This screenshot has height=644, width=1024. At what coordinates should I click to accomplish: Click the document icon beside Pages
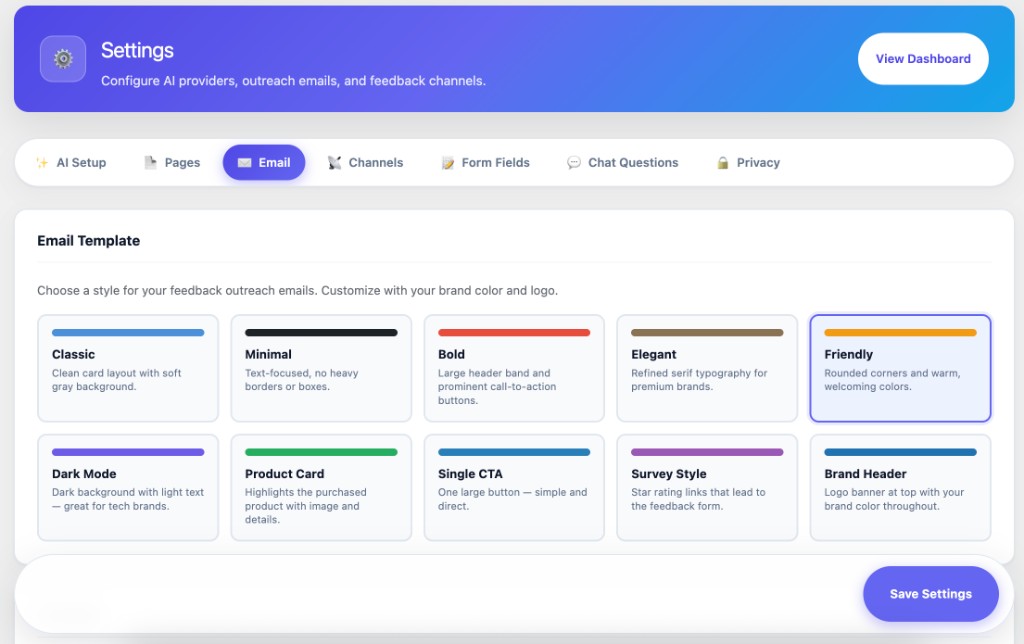pos(150,162)
